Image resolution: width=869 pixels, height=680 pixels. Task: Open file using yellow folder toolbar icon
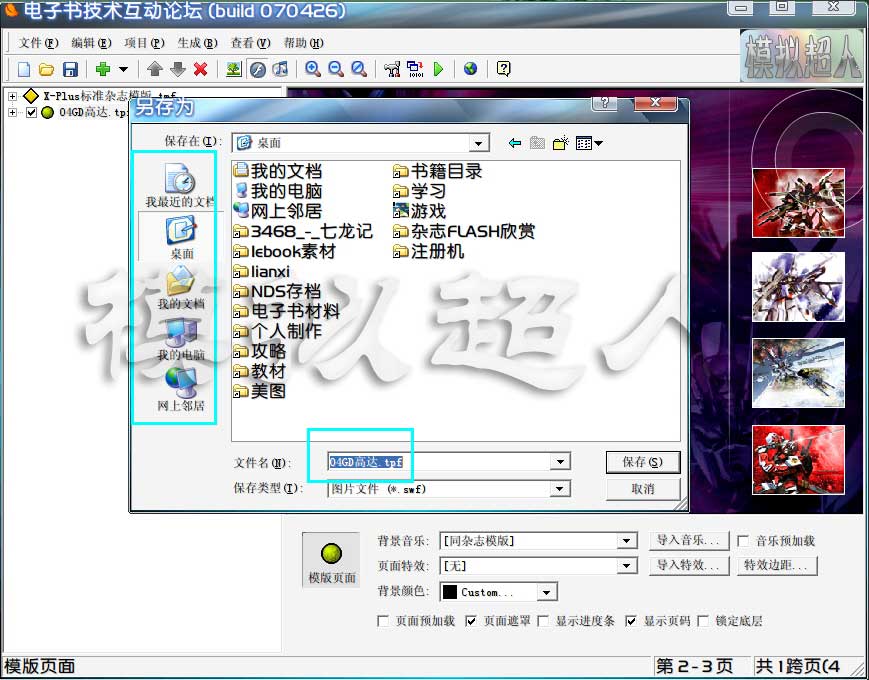point(47,69)
